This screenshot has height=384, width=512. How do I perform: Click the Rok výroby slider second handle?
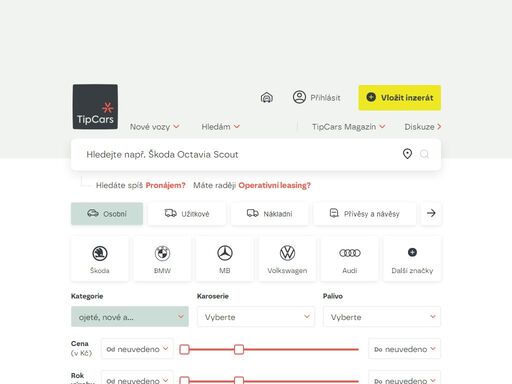coord(239,380)
